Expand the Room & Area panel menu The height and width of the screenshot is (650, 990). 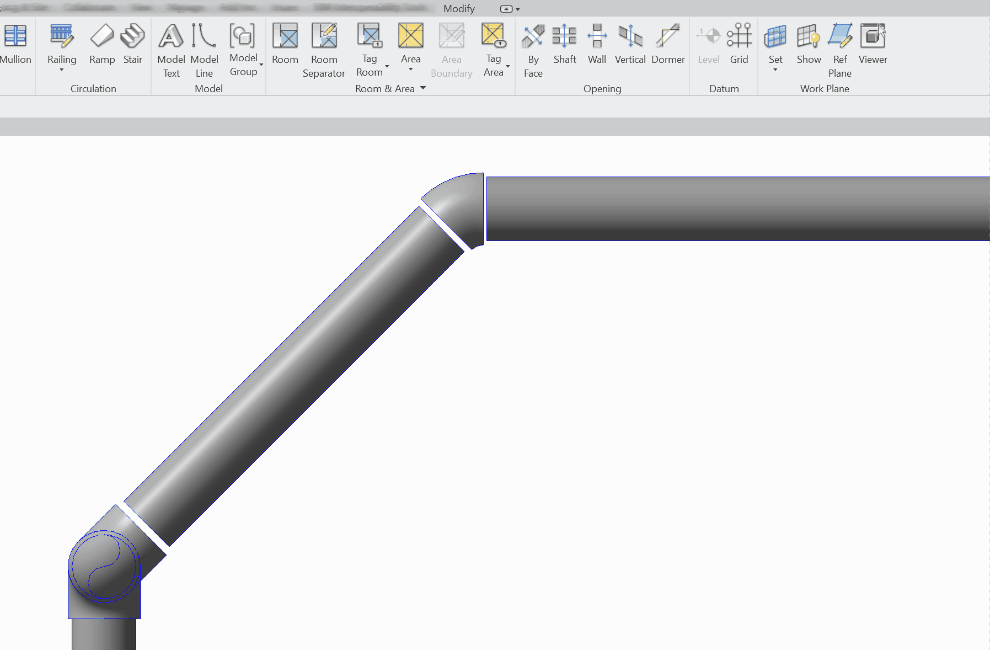tap(422, 88)
